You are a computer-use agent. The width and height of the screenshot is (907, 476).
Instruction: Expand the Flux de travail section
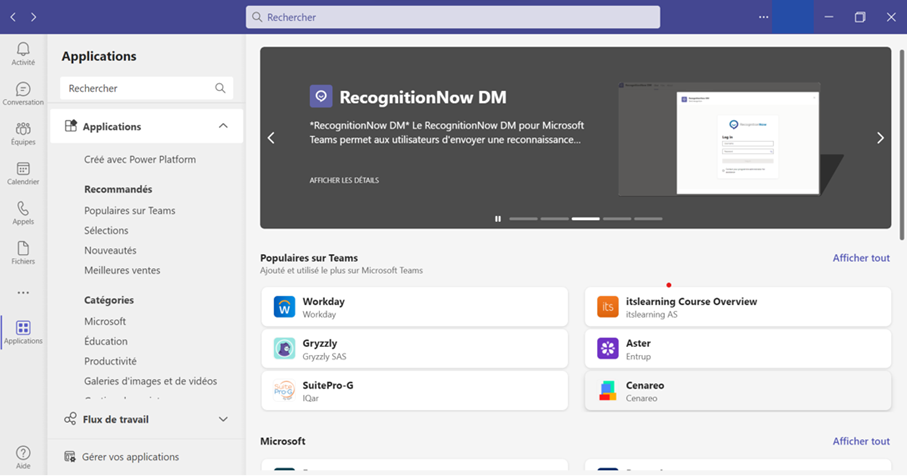point(223,419)
